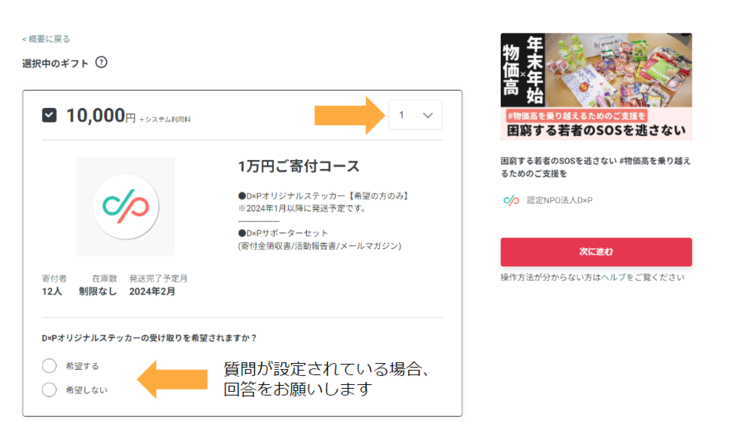736x431 pixels.
Task: Open the quantity dropdown showing 1
Action: (415, 116)
